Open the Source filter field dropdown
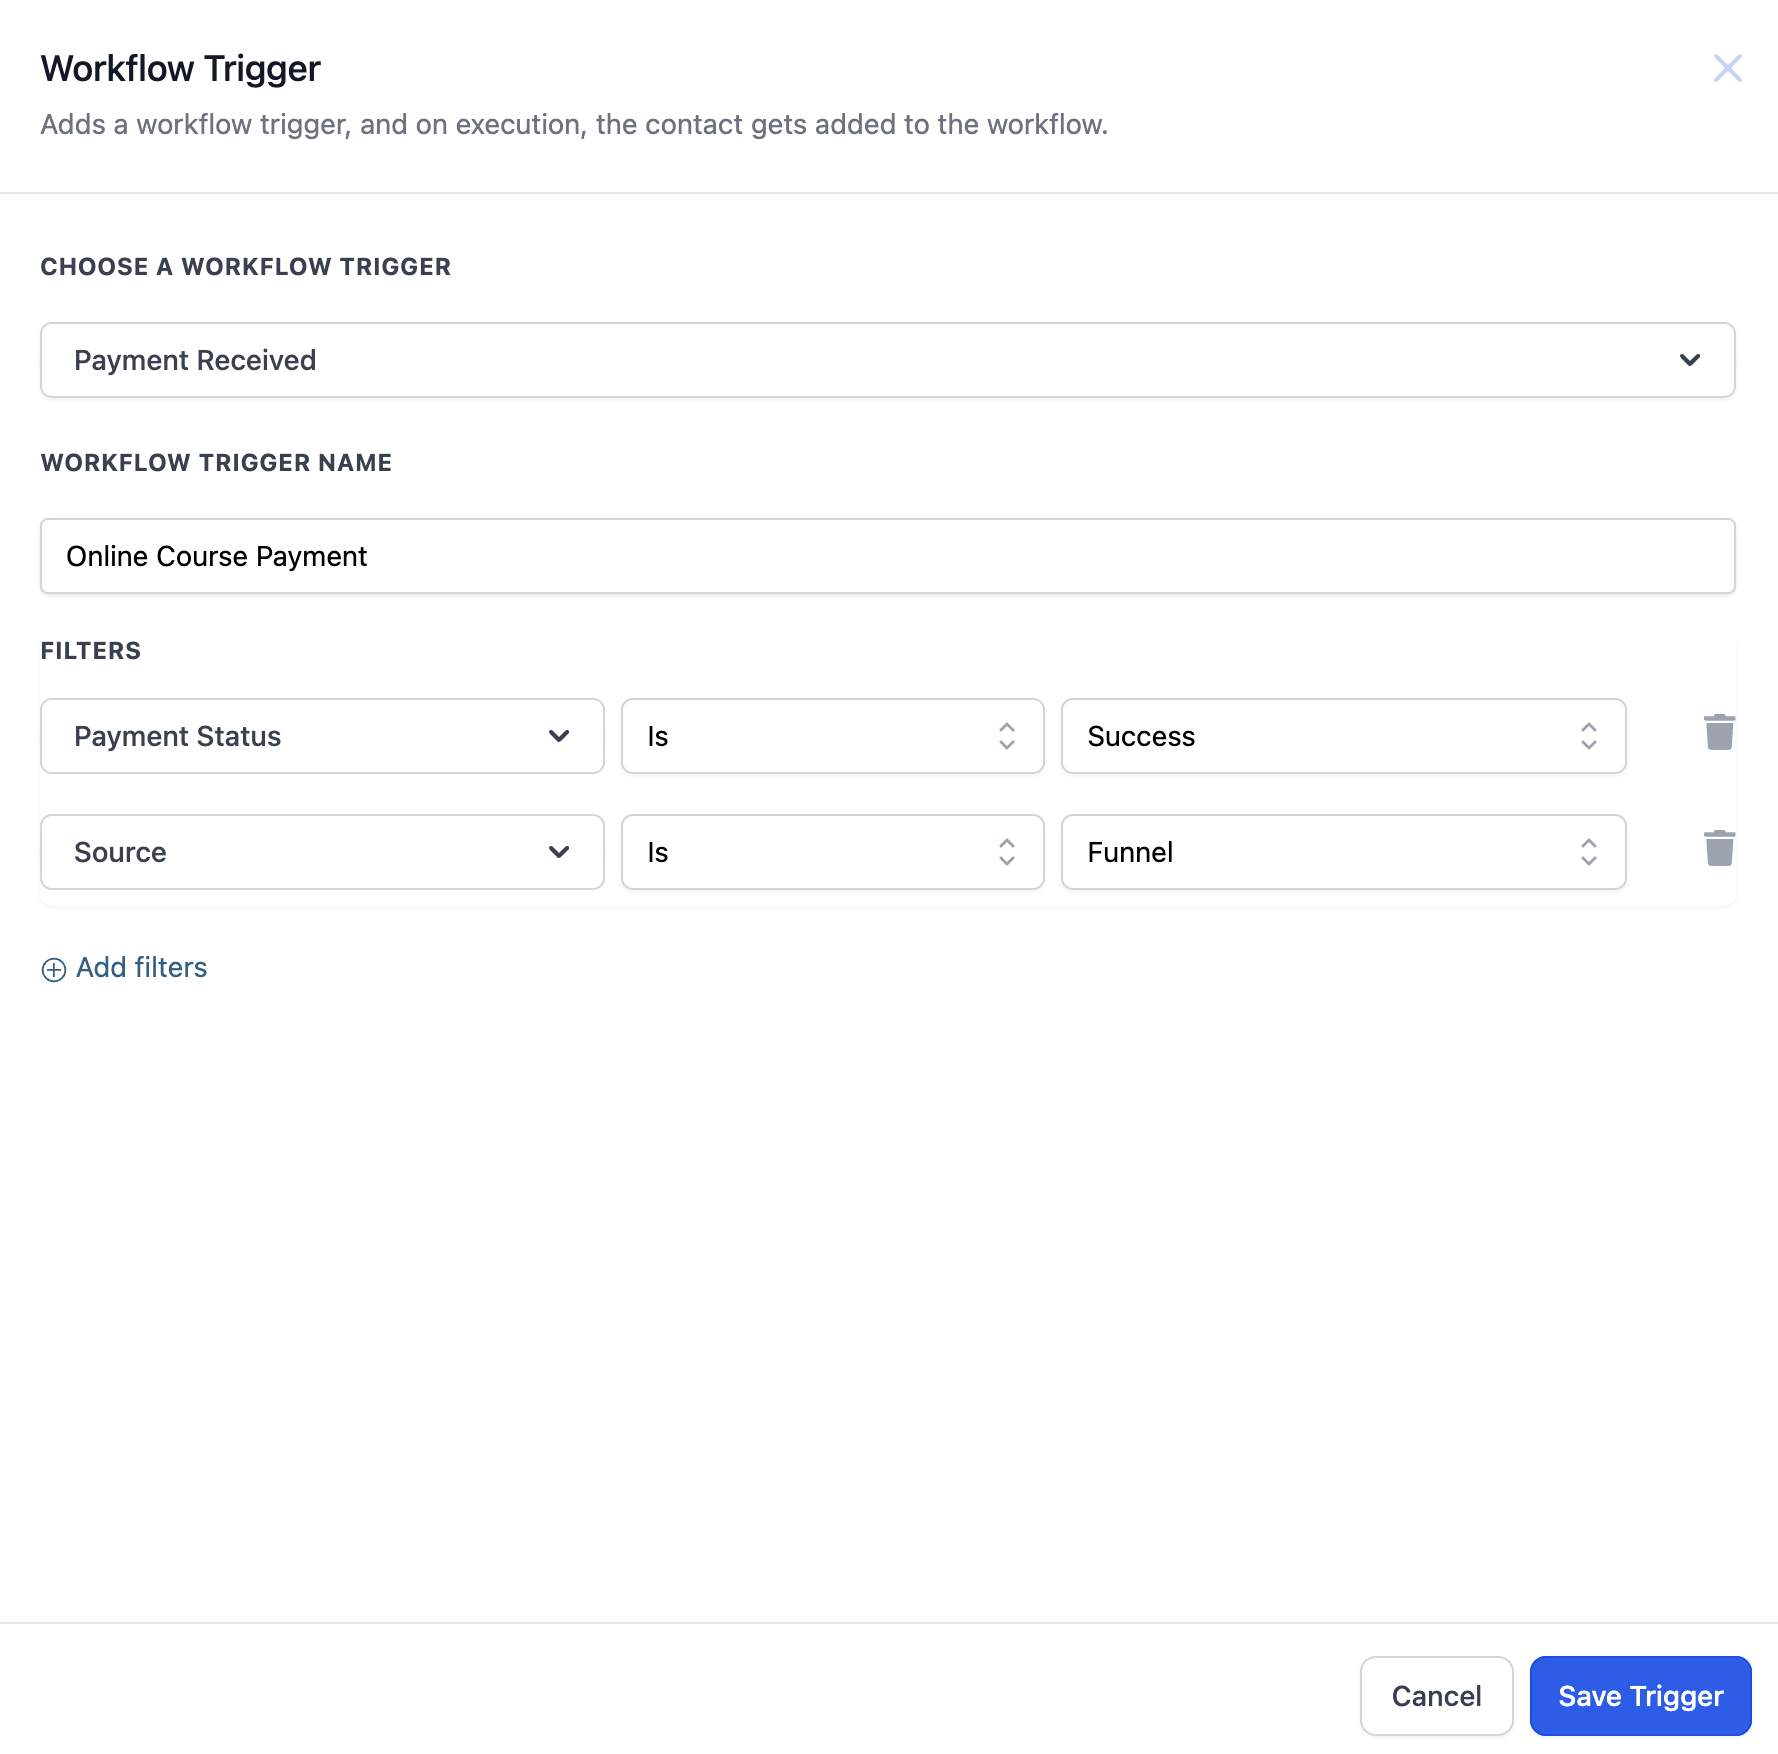Screen dimensions: 1778x1754 (322, 852)
